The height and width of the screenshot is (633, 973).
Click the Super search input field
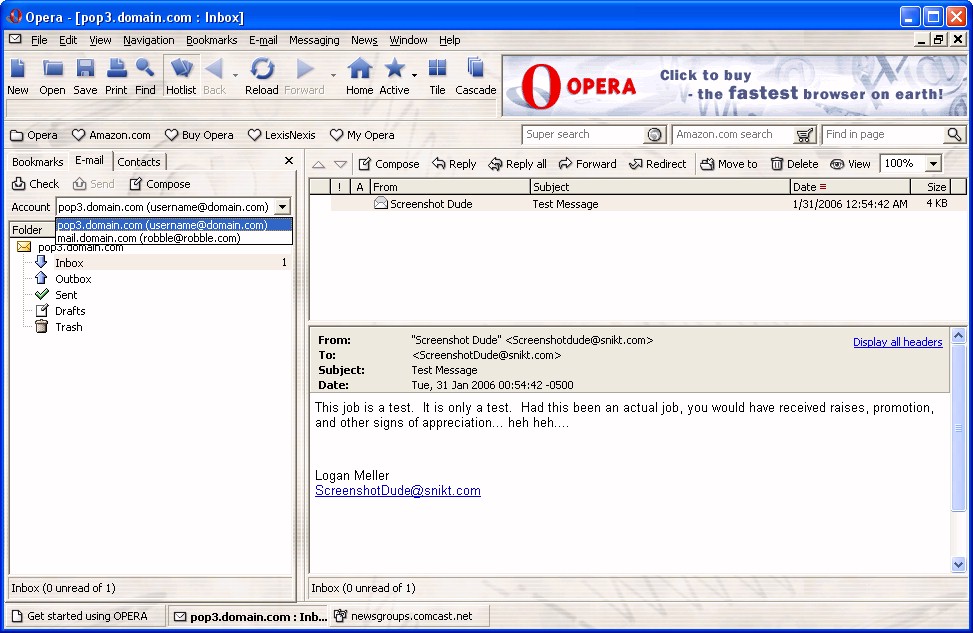[x=583, y=134]
